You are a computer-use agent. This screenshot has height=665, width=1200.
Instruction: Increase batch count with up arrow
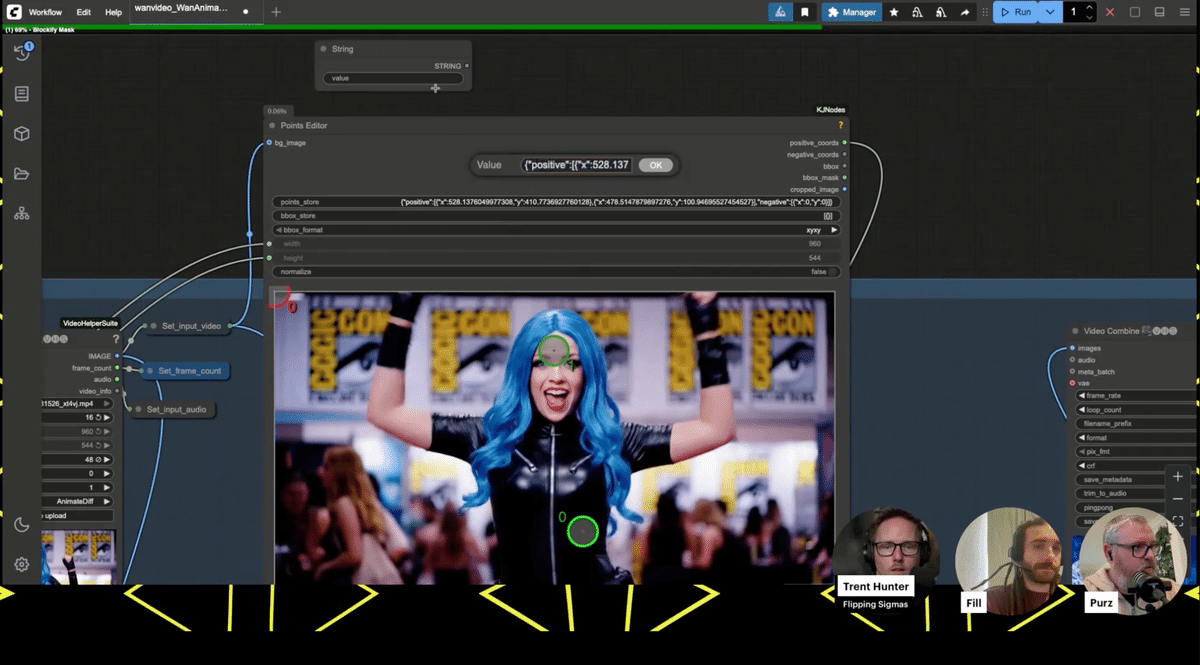[1089, 8]
